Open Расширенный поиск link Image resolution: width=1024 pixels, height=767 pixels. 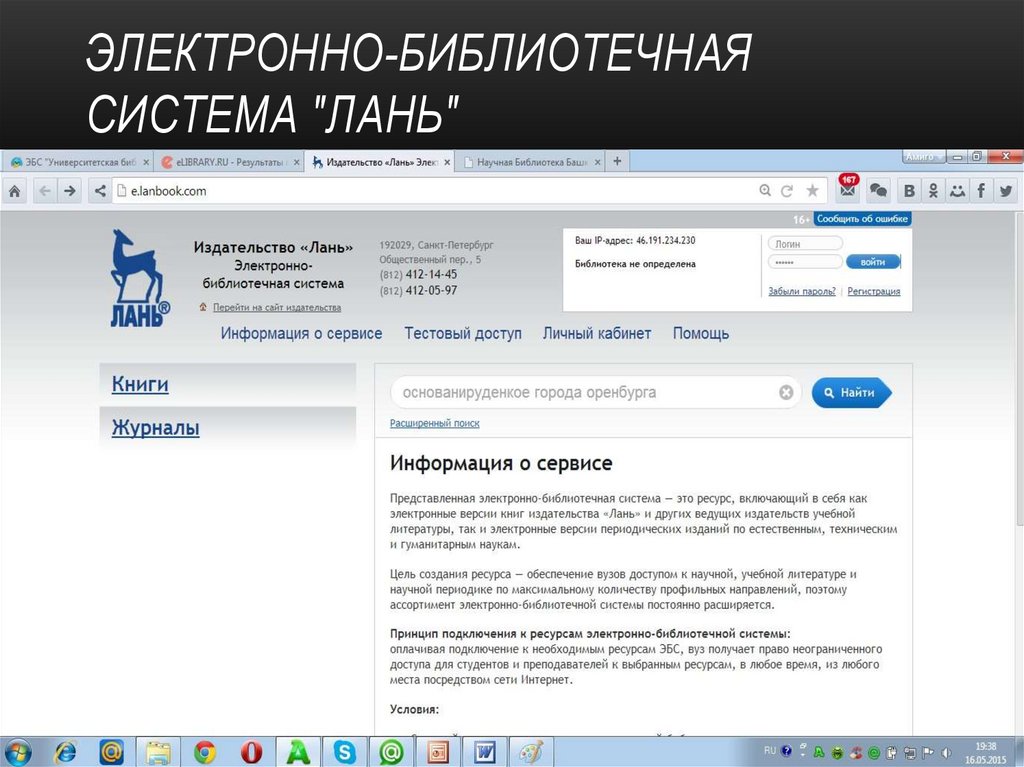coord(434,423)
